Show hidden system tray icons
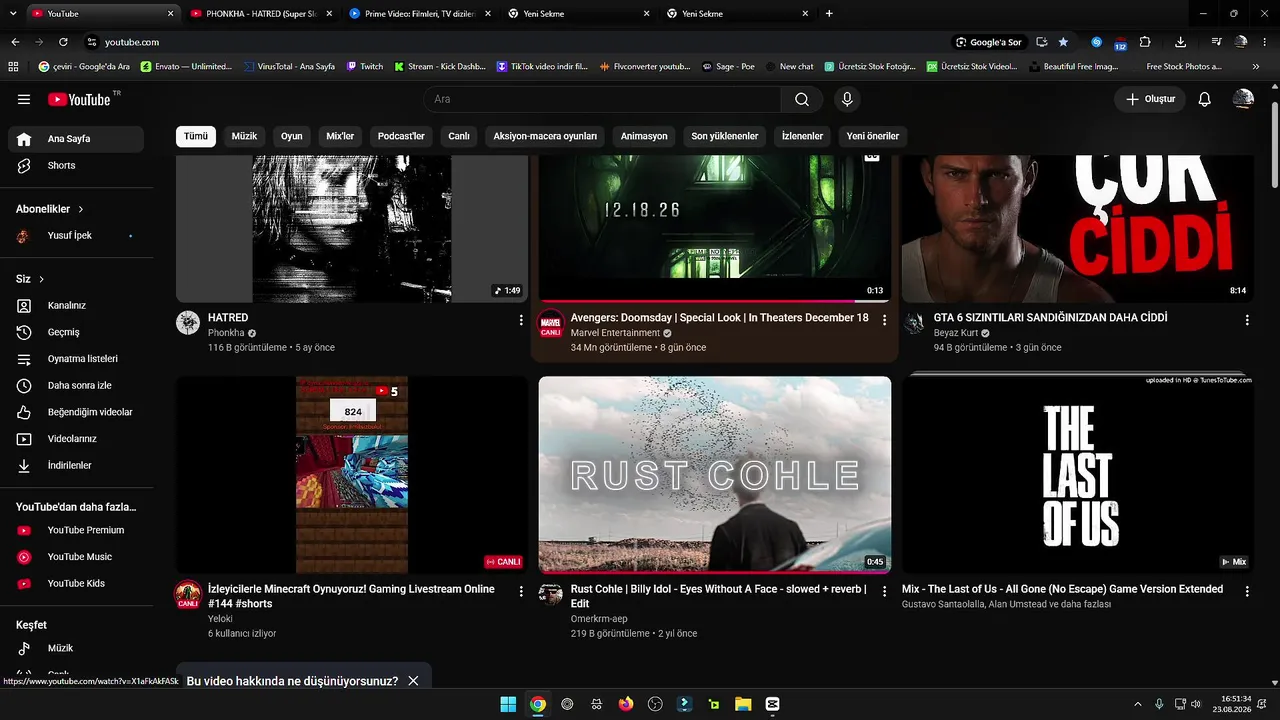 (x=1137, y=704)
